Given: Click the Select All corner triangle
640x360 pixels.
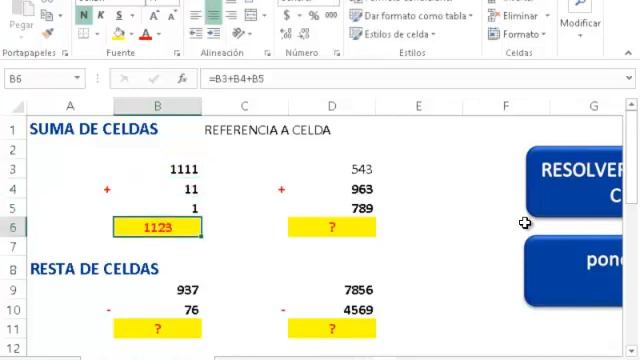Looking at the screenshot, I should (18, 107).
